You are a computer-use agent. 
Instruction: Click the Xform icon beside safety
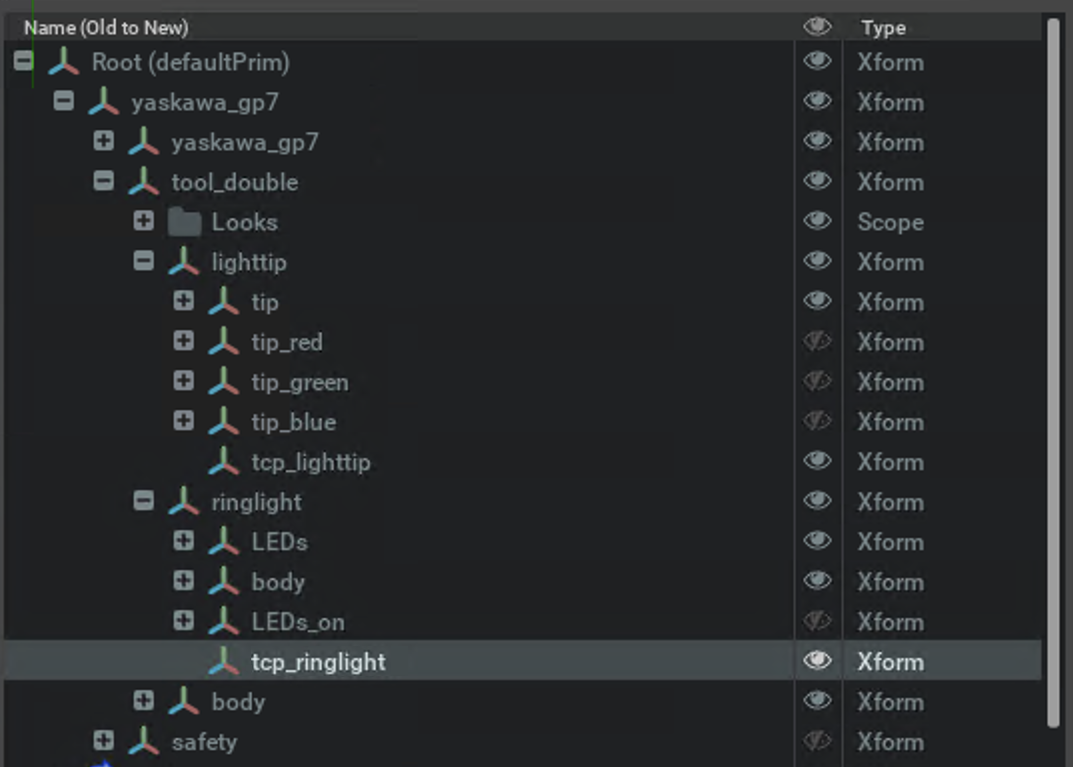(144, 742)
